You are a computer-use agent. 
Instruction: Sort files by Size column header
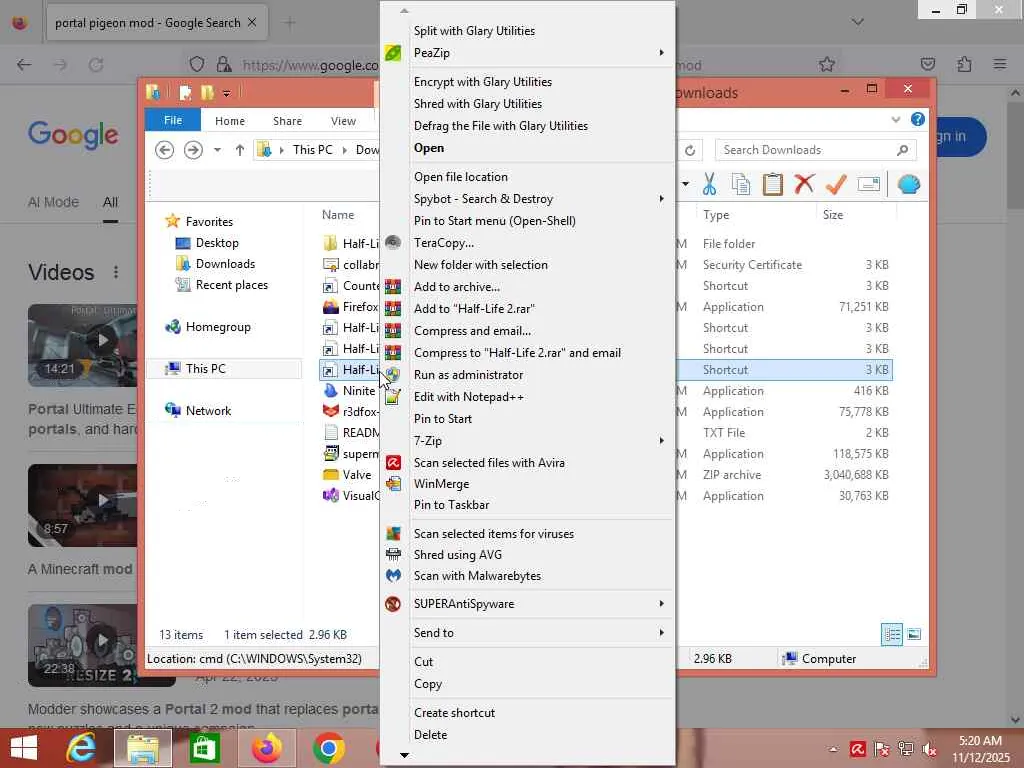[x=833, y=215]
